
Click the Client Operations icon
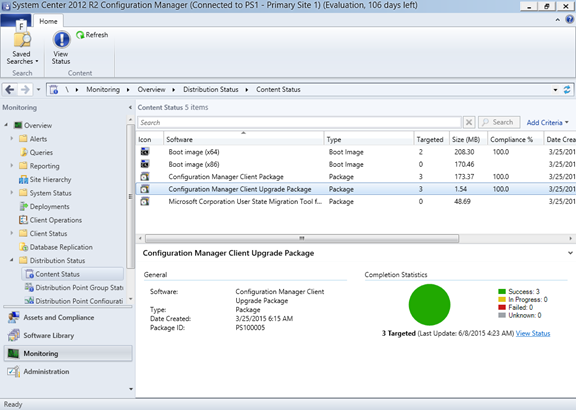23,220
